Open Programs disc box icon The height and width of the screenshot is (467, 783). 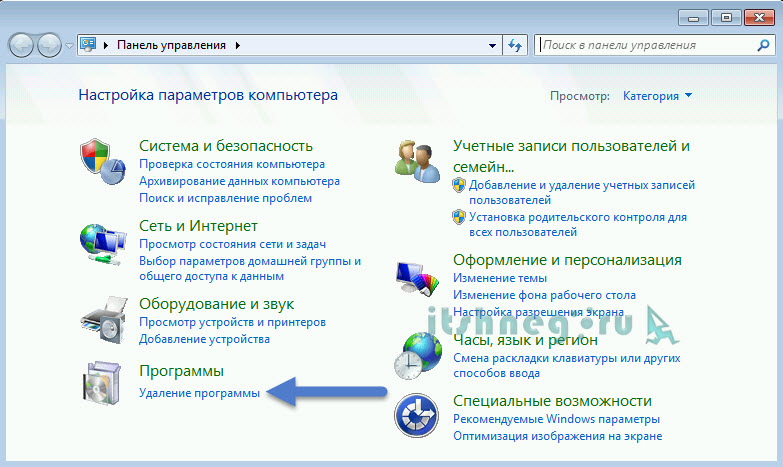tap(102, 383)
